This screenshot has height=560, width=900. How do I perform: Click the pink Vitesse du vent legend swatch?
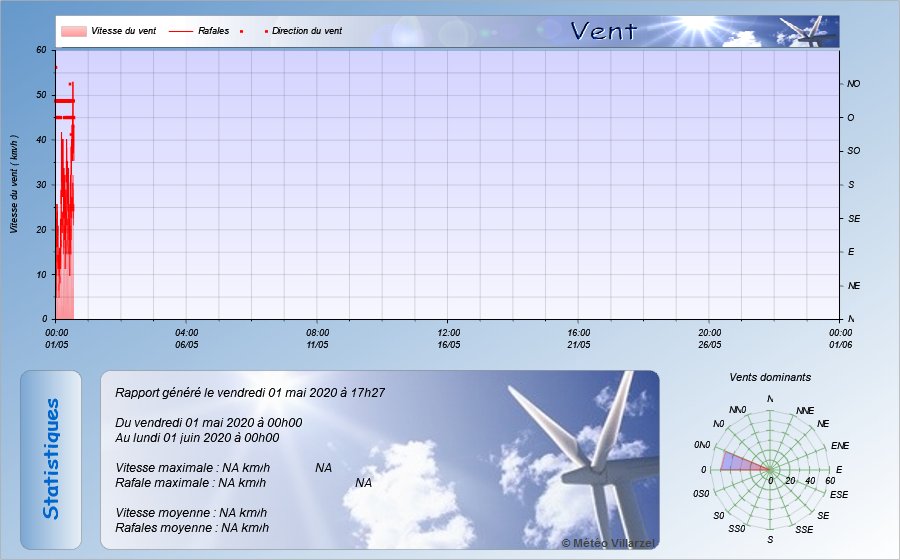[x=73, y=31]
